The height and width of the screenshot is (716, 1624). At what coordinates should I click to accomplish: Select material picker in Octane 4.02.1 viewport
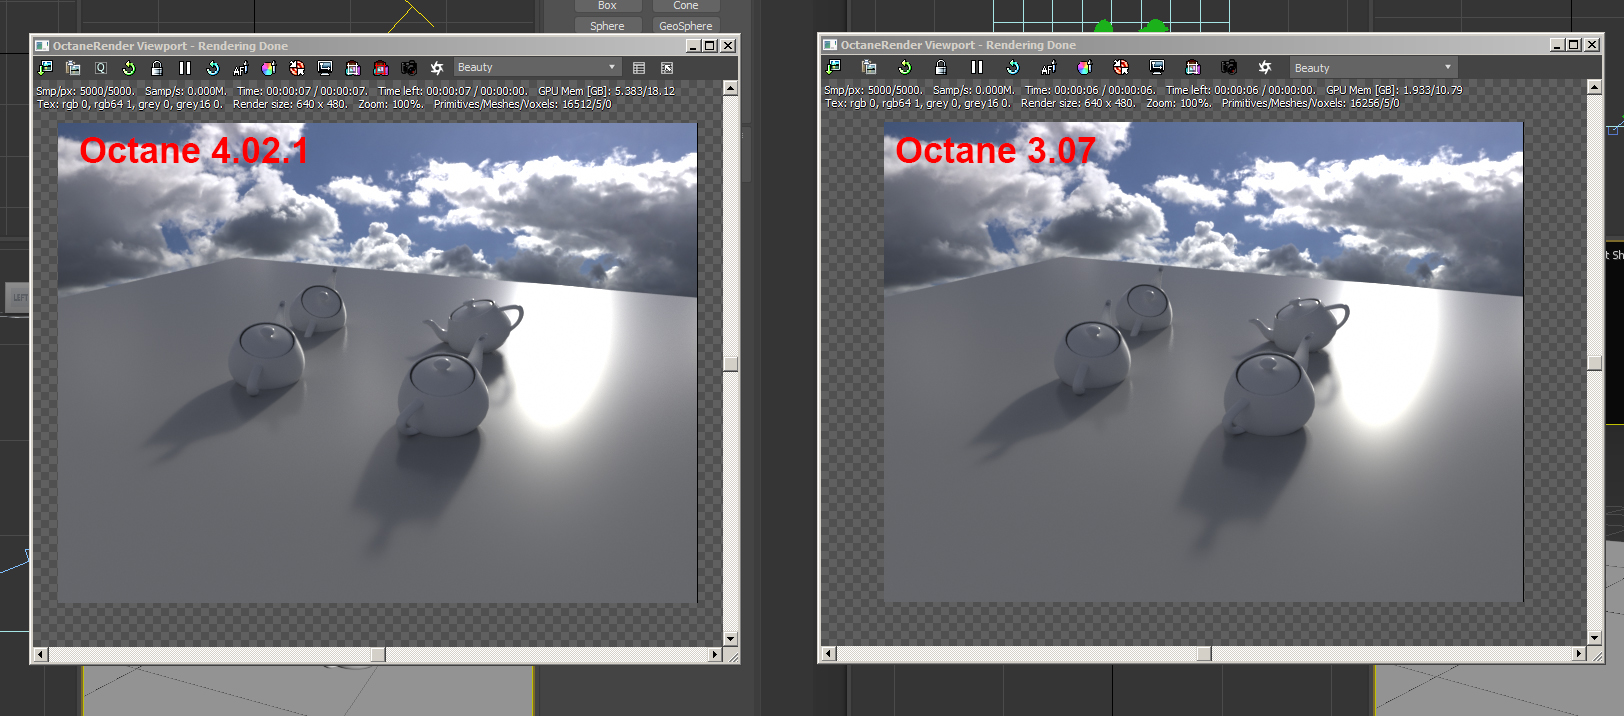pos(297,68)
